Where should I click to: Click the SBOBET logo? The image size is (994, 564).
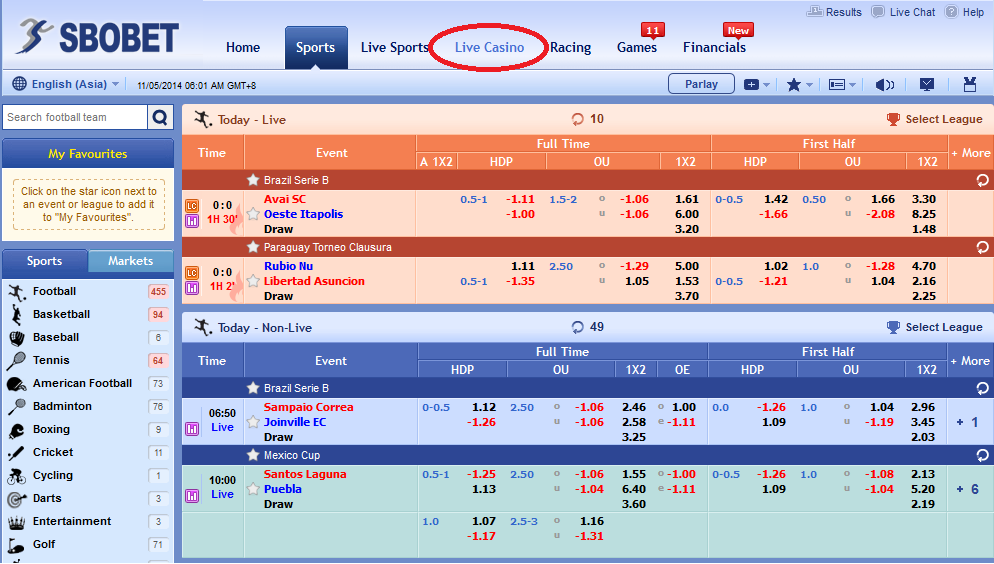98,37
